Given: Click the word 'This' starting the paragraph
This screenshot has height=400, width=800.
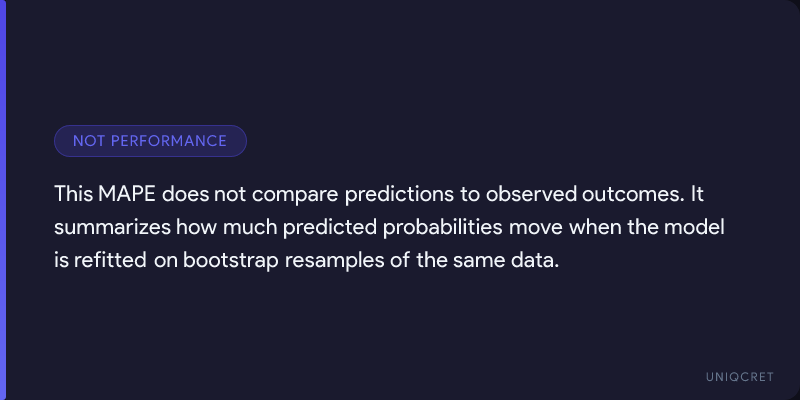Looking at the screenshot, I should [x=73, y=193].
